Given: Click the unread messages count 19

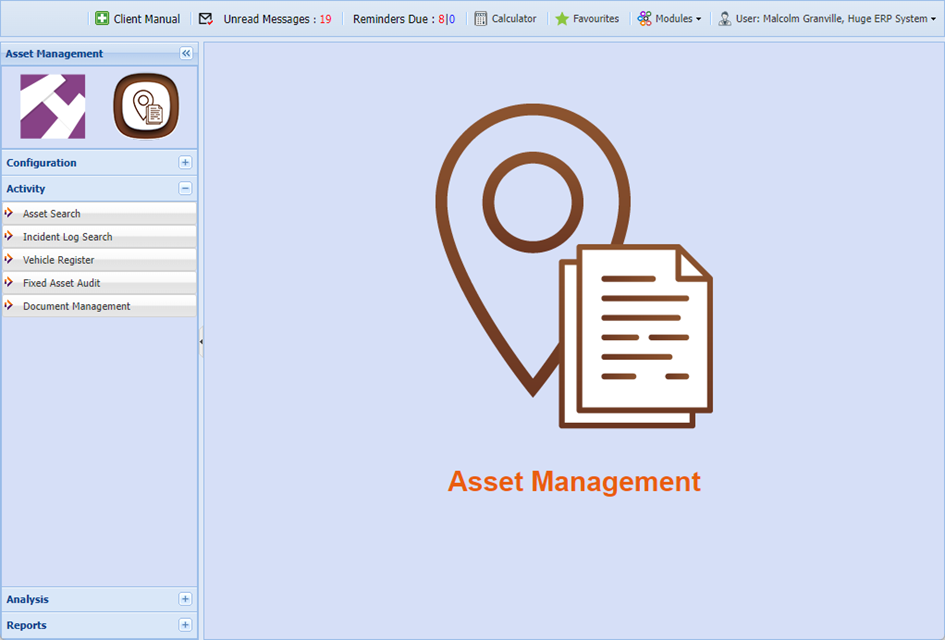Looking at the screenshot, I should coord(325,19).
